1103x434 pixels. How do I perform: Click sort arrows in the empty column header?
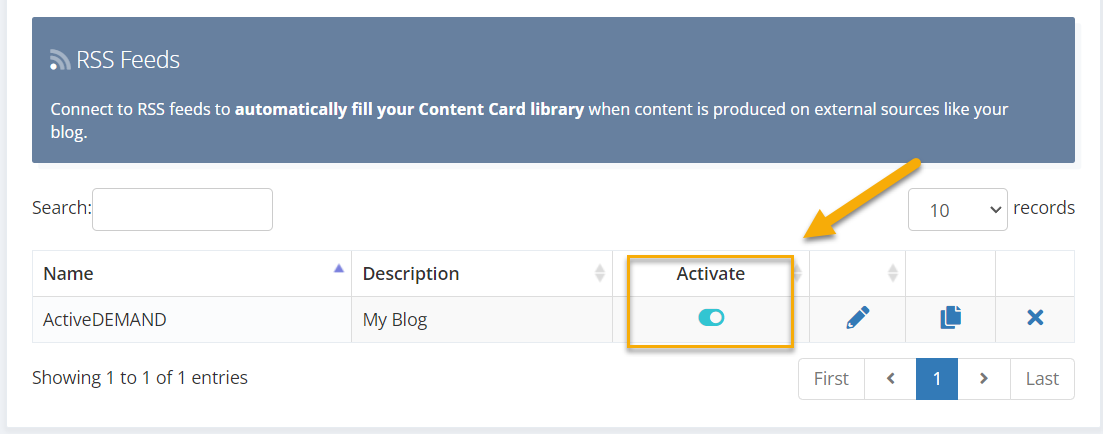click(x=893, y=273)
